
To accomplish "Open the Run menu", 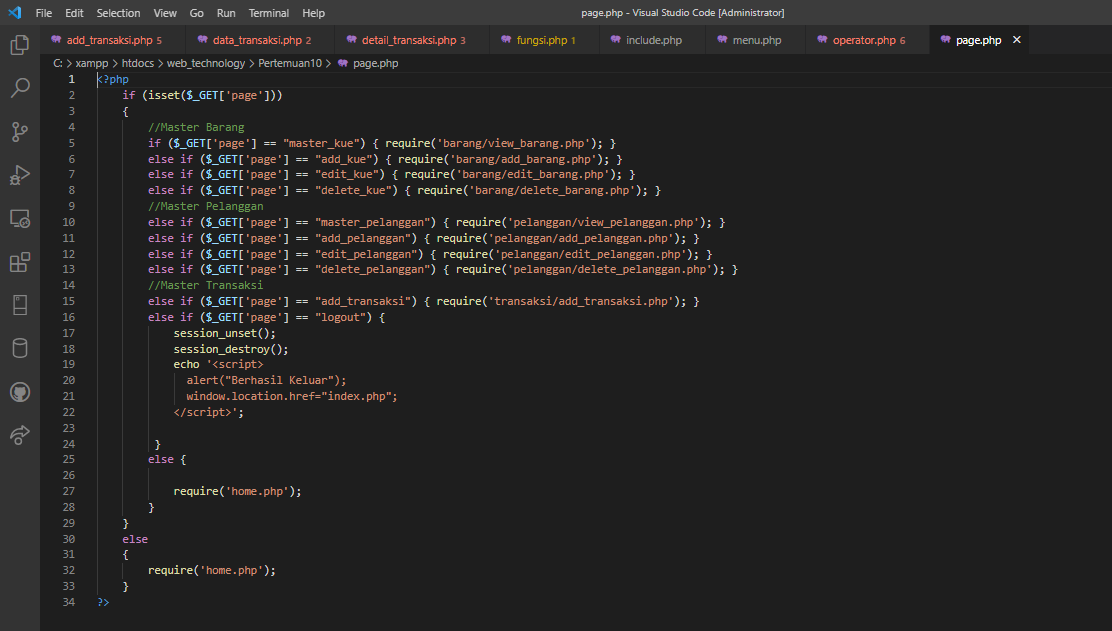I will pos(226,13).
